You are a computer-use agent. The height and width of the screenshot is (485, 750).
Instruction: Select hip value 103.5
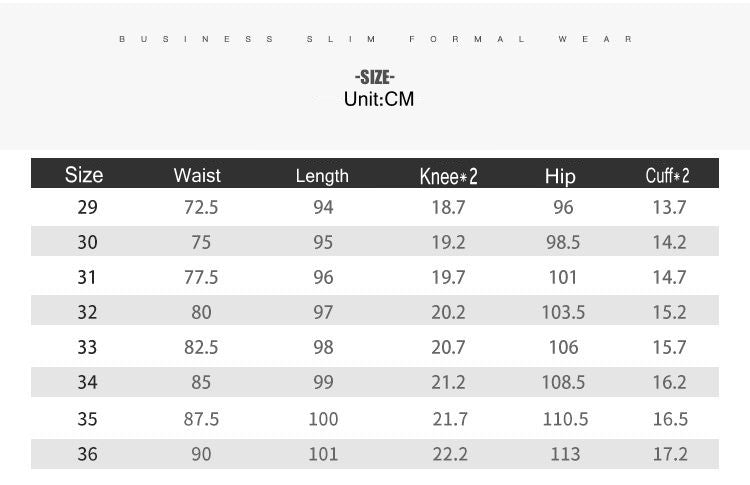(563, 312)
